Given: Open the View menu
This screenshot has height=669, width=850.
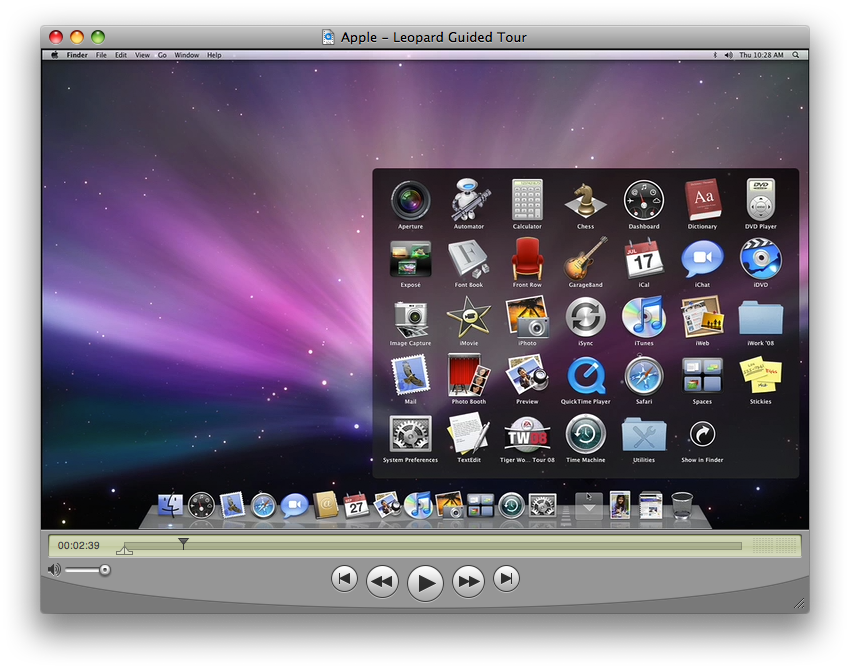Looking at the screenshot, I should pos(142,55).
